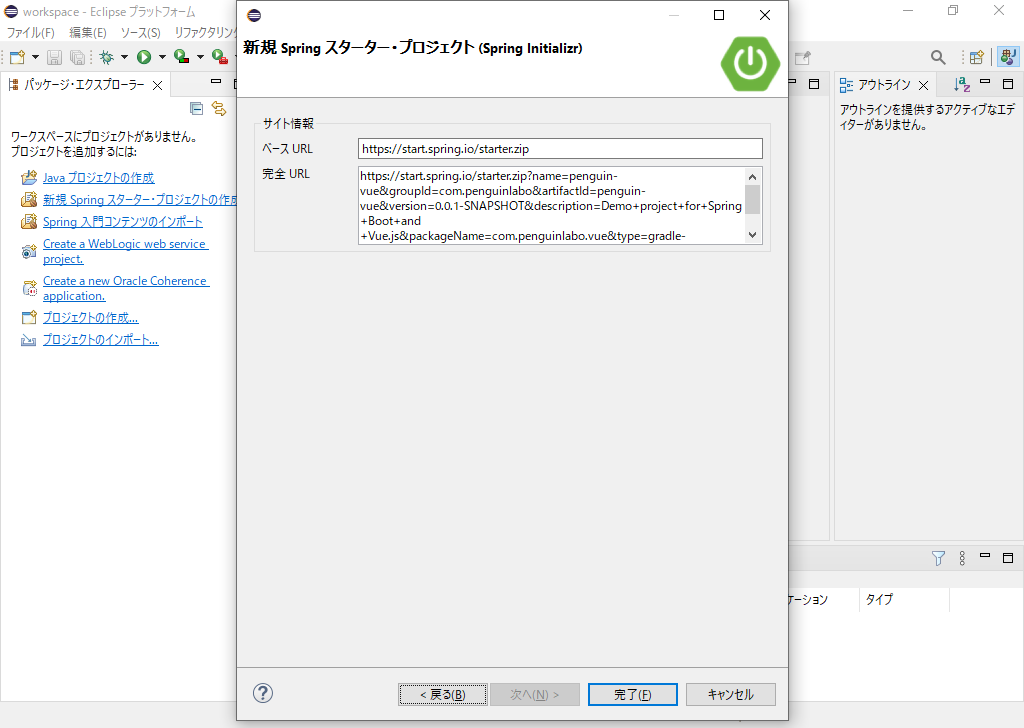Click the 完全 URL scrollbar down arrow
Screen dimensions: 1024x728
752,235
